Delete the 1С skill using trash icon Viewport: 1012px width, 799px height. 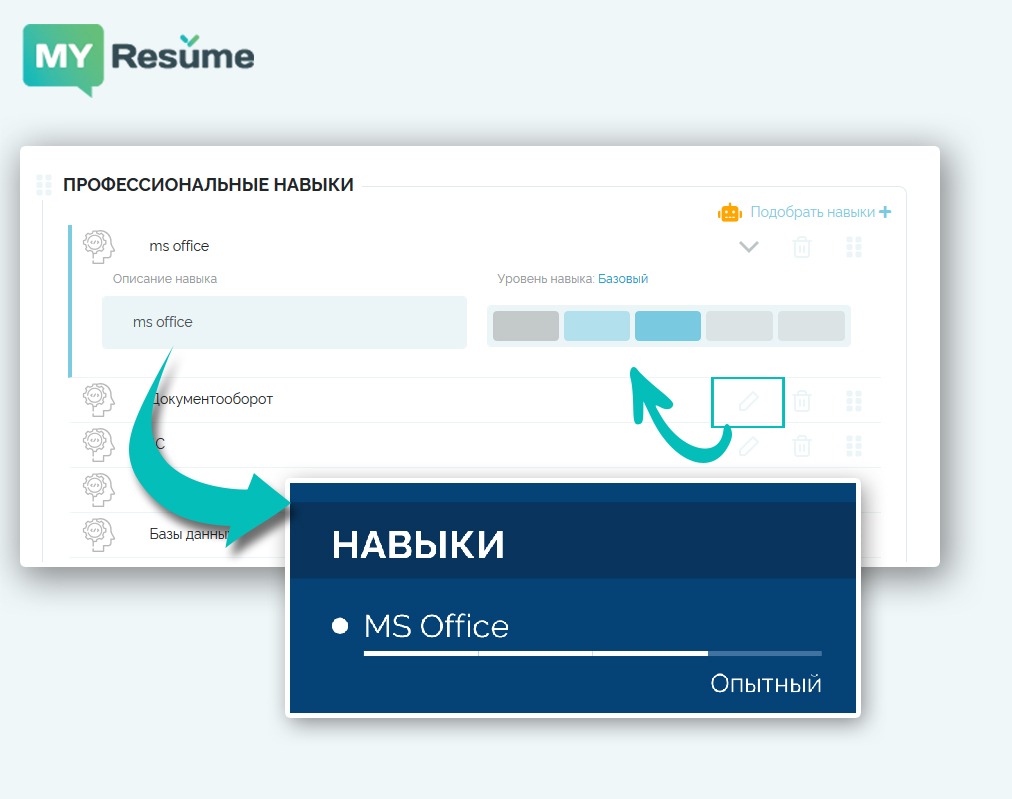801,446
